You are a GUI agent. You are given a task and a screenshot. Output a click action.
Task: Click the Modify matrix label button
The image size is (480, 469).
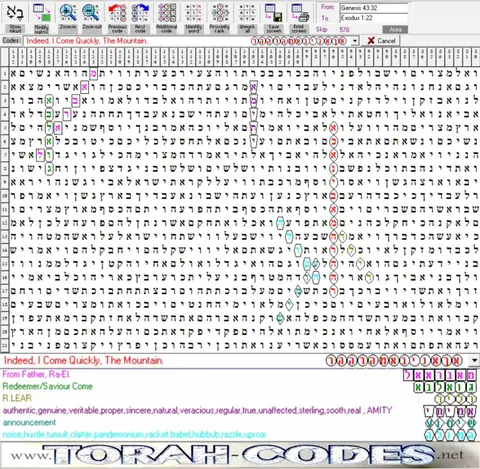tap(41, 29)
